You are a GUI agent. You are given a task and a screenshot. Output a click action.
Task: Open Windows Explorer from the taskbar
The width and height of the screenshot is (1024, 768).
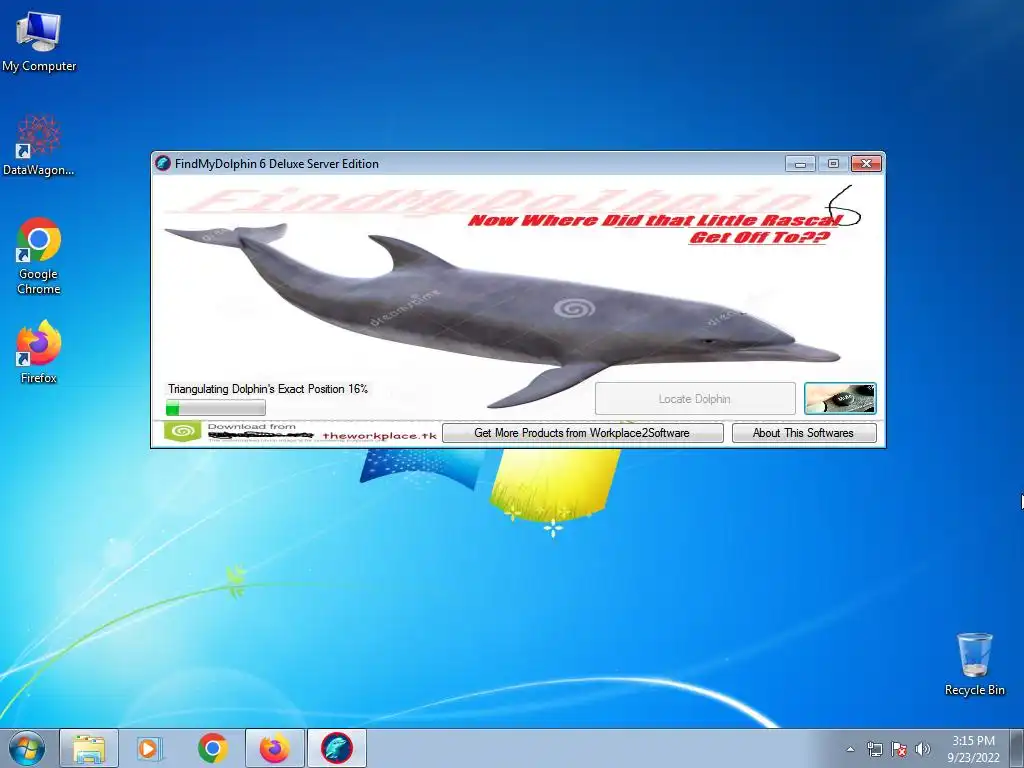(x=89, y=748)
